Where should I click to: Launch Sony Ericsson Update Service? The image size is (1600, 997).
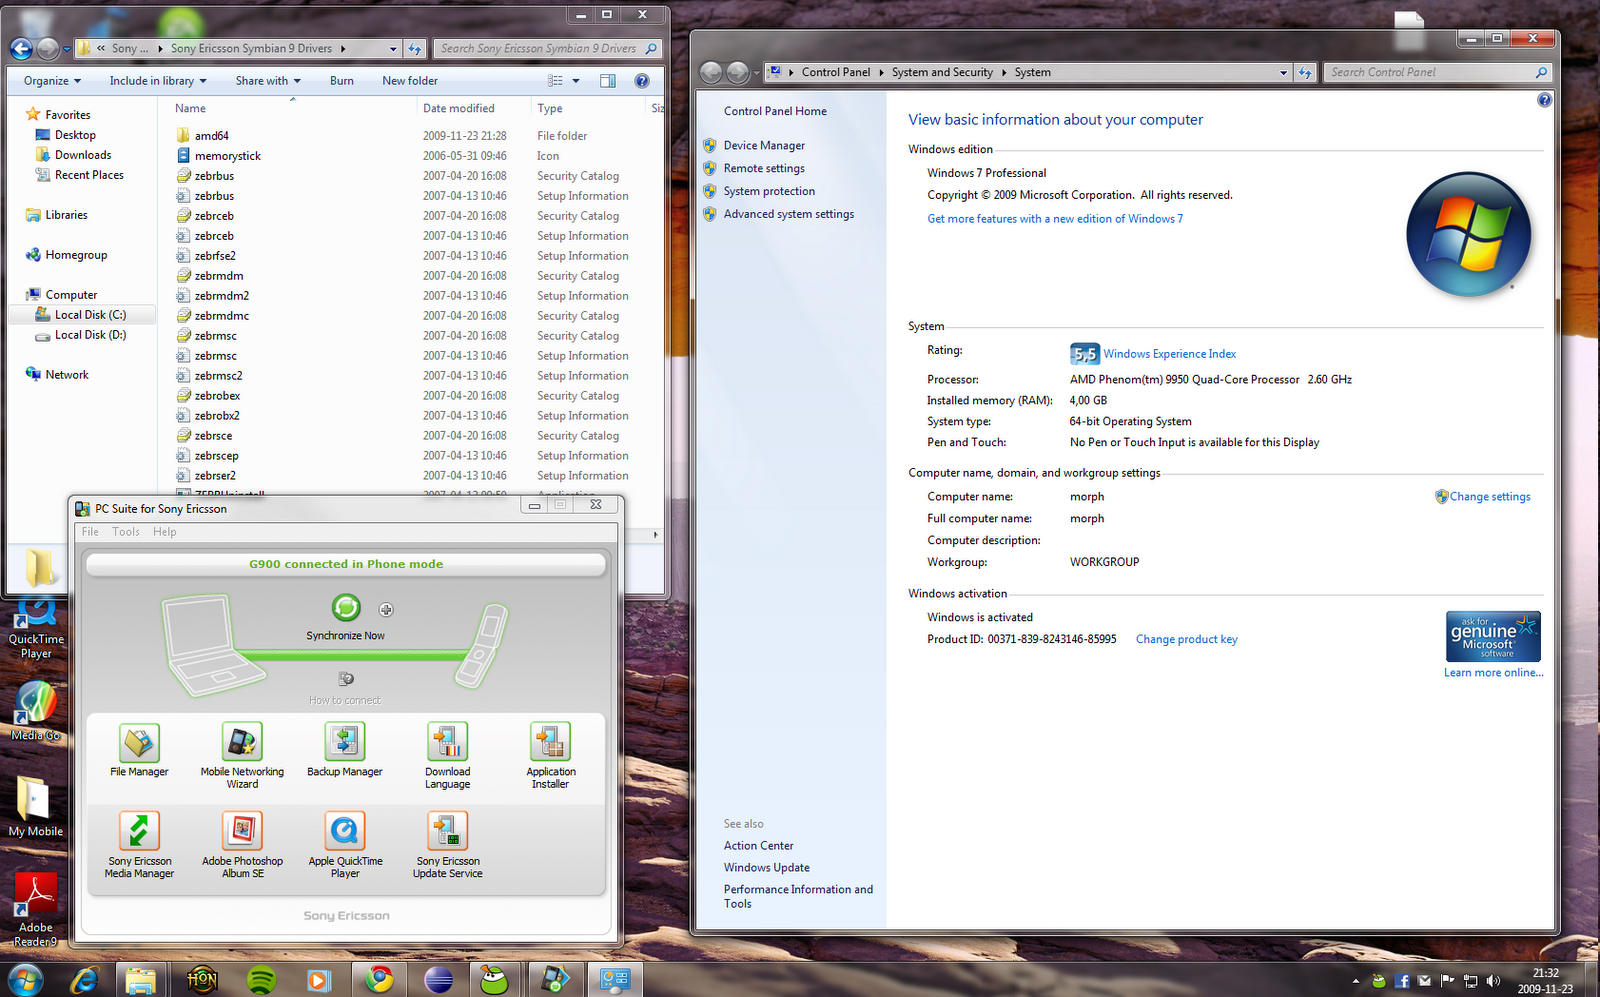tap(448, 831)
